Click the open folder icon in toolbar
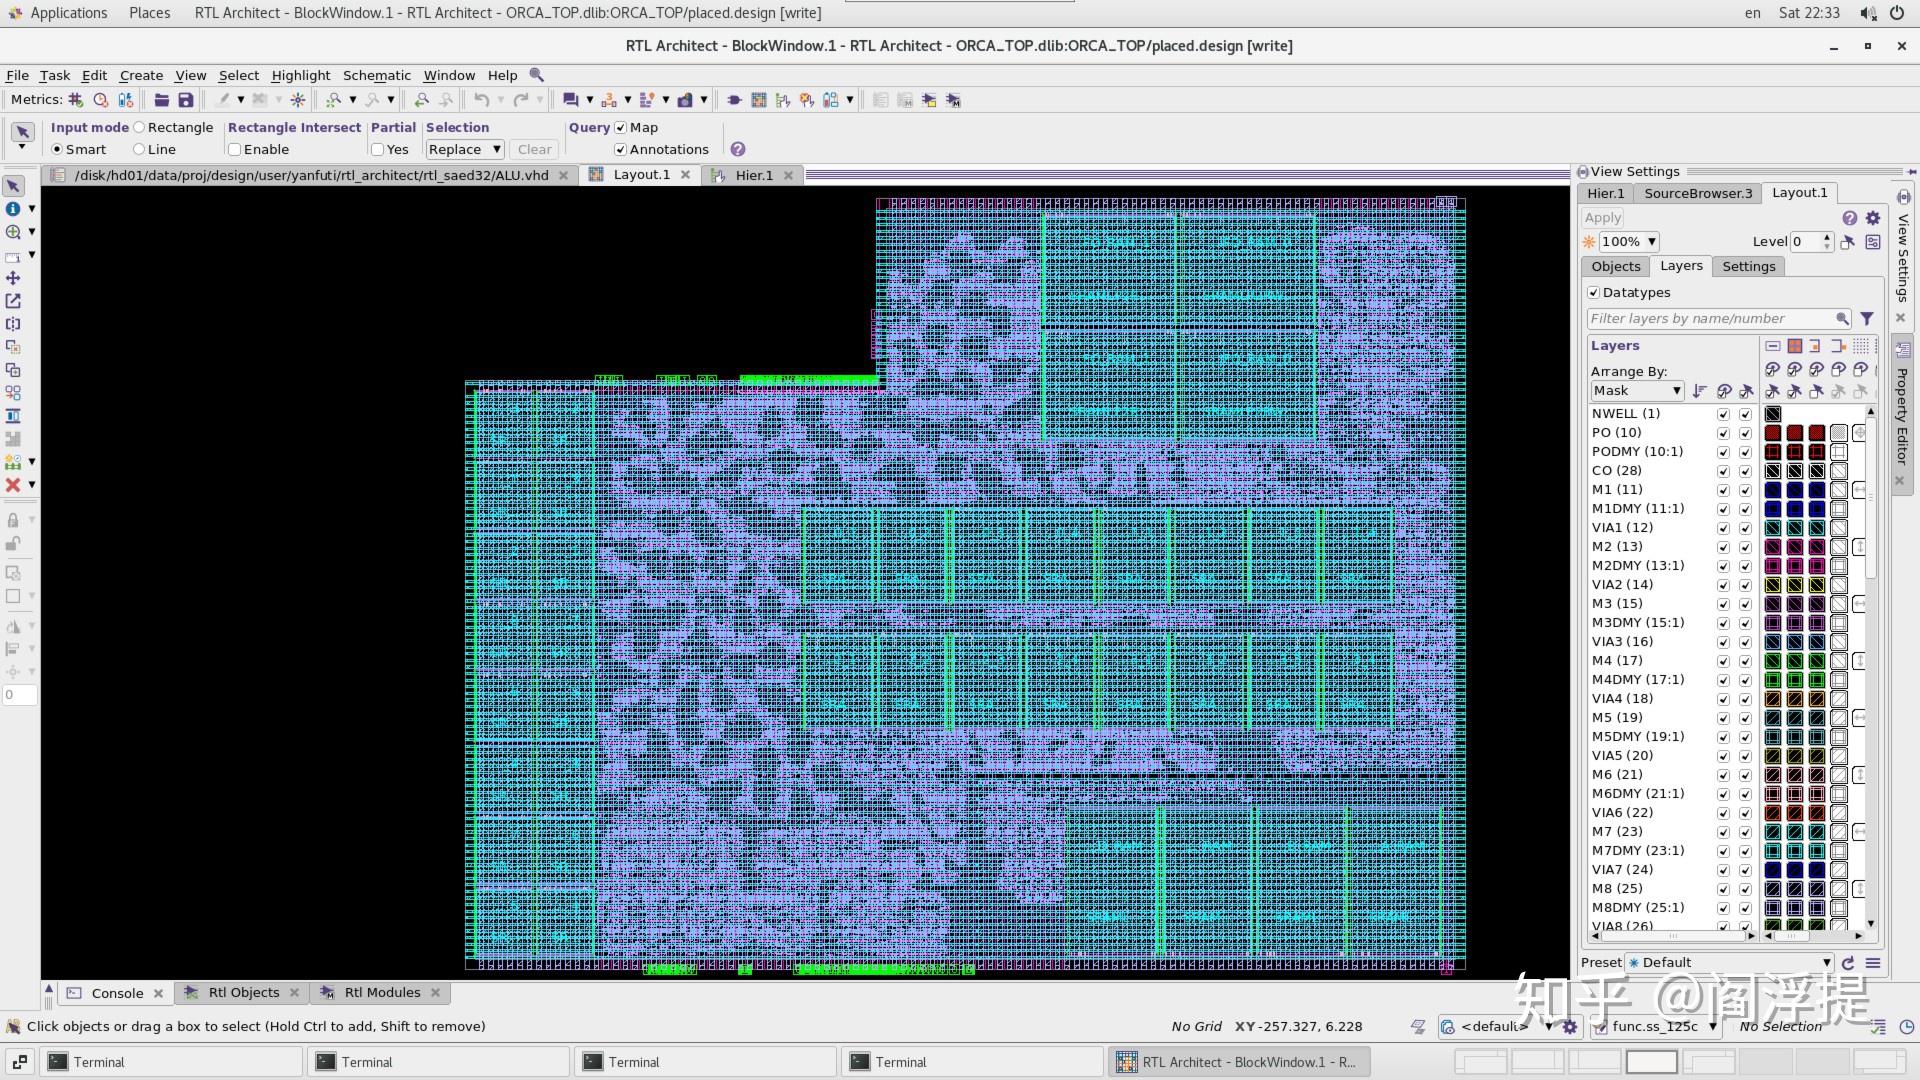The height and width of the screenshot is (1080, 1920). (x=161, y=100)
